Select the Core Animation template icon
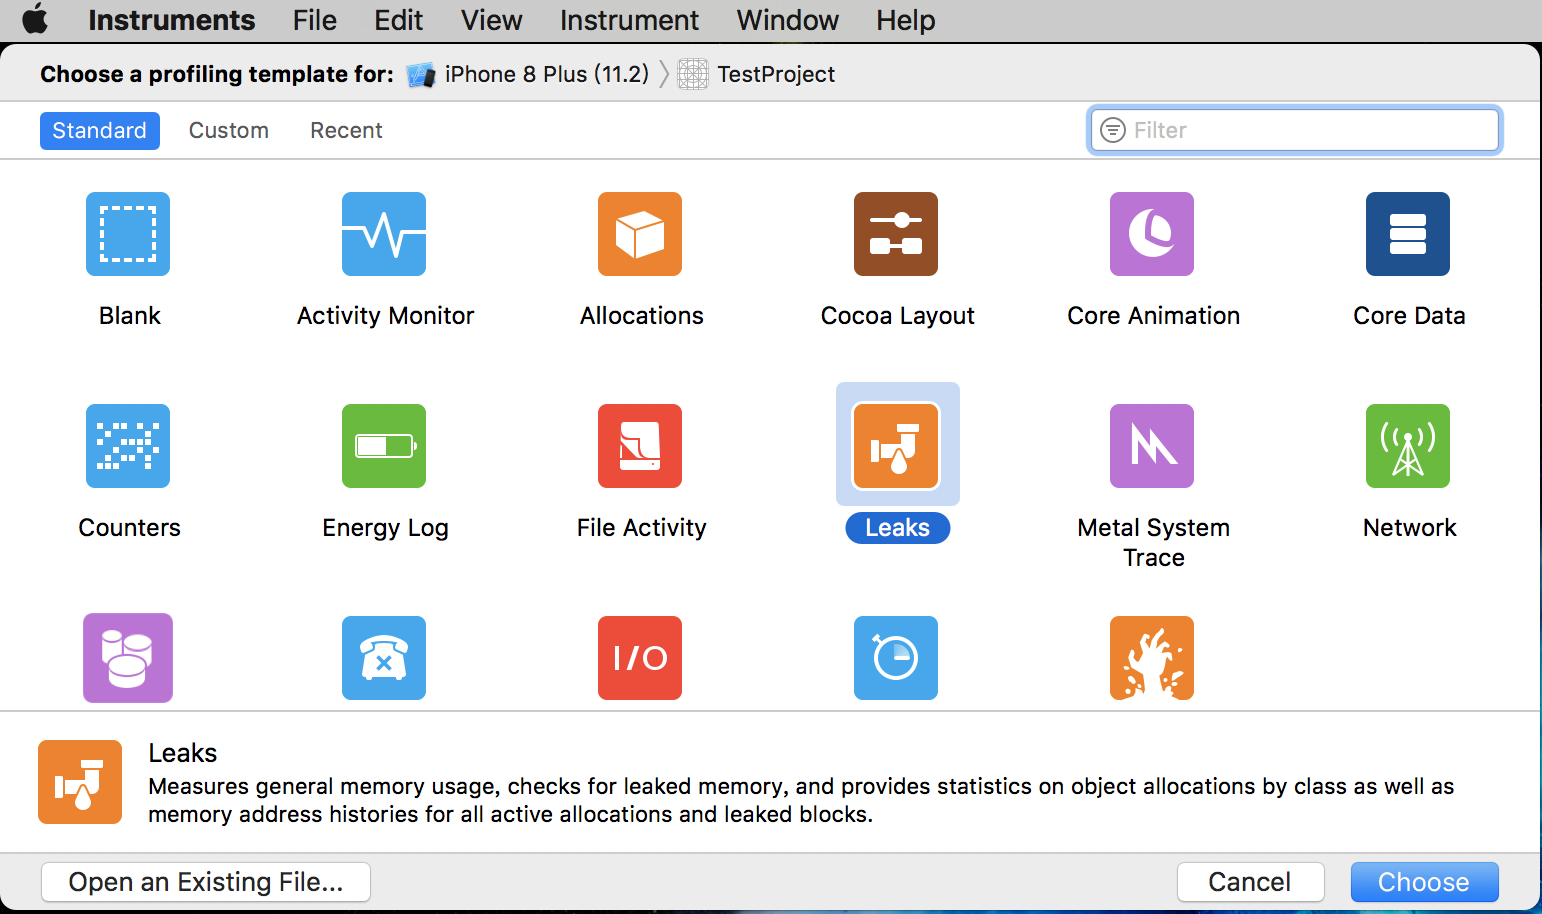The image size is (1542, 914). [x=1152, y=234]
